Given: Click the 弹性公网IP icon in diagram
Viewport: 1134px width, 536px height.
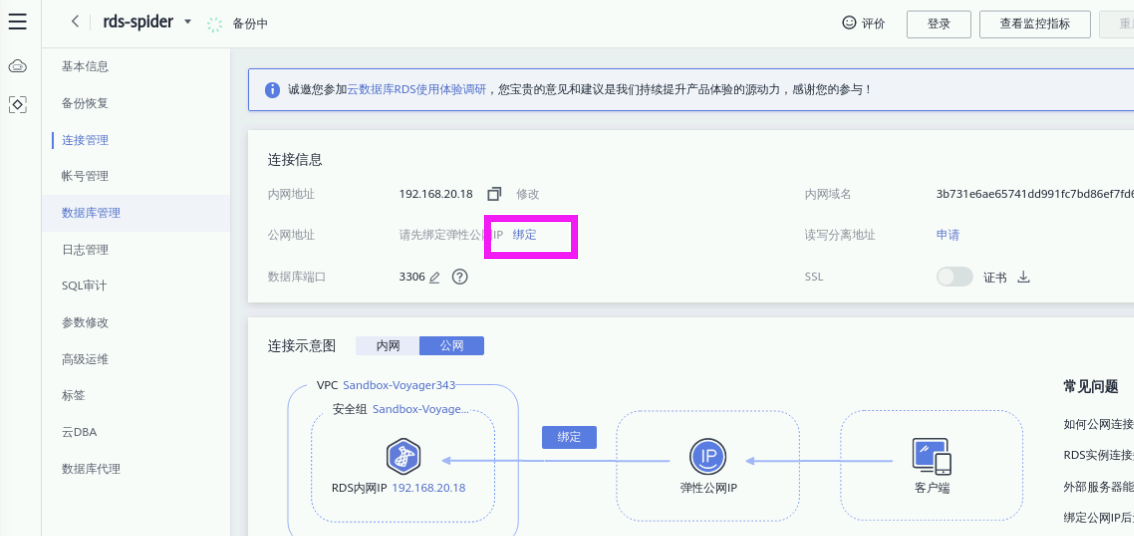Looking at the screenshot, I should [x=707, y=457].
